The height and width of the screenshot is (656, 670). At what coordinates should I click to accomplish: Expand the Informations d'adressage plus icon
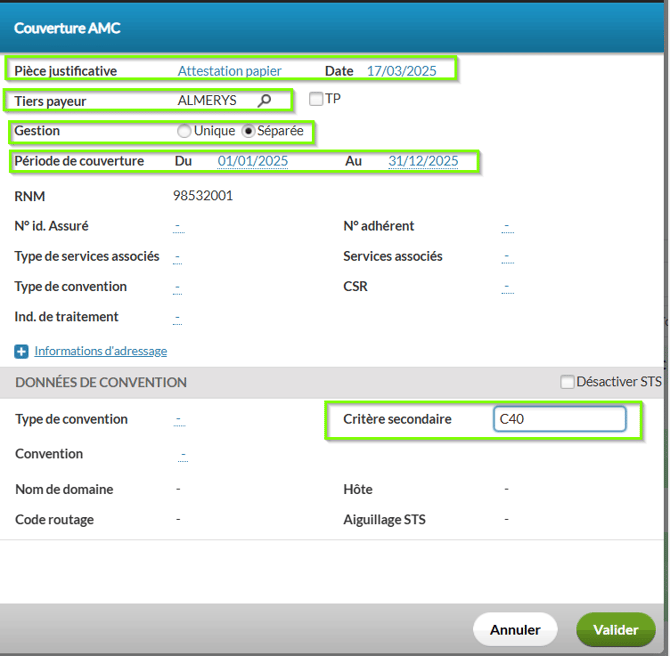pyautogui.click(x=21, y=351)
